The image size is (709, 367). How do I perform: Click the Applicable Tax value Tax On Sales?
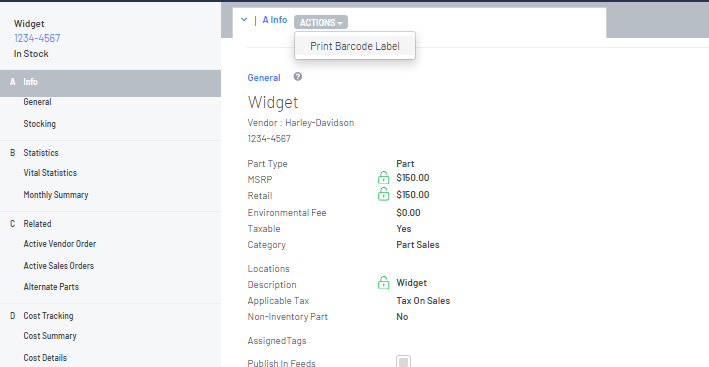tap(423, 301)
